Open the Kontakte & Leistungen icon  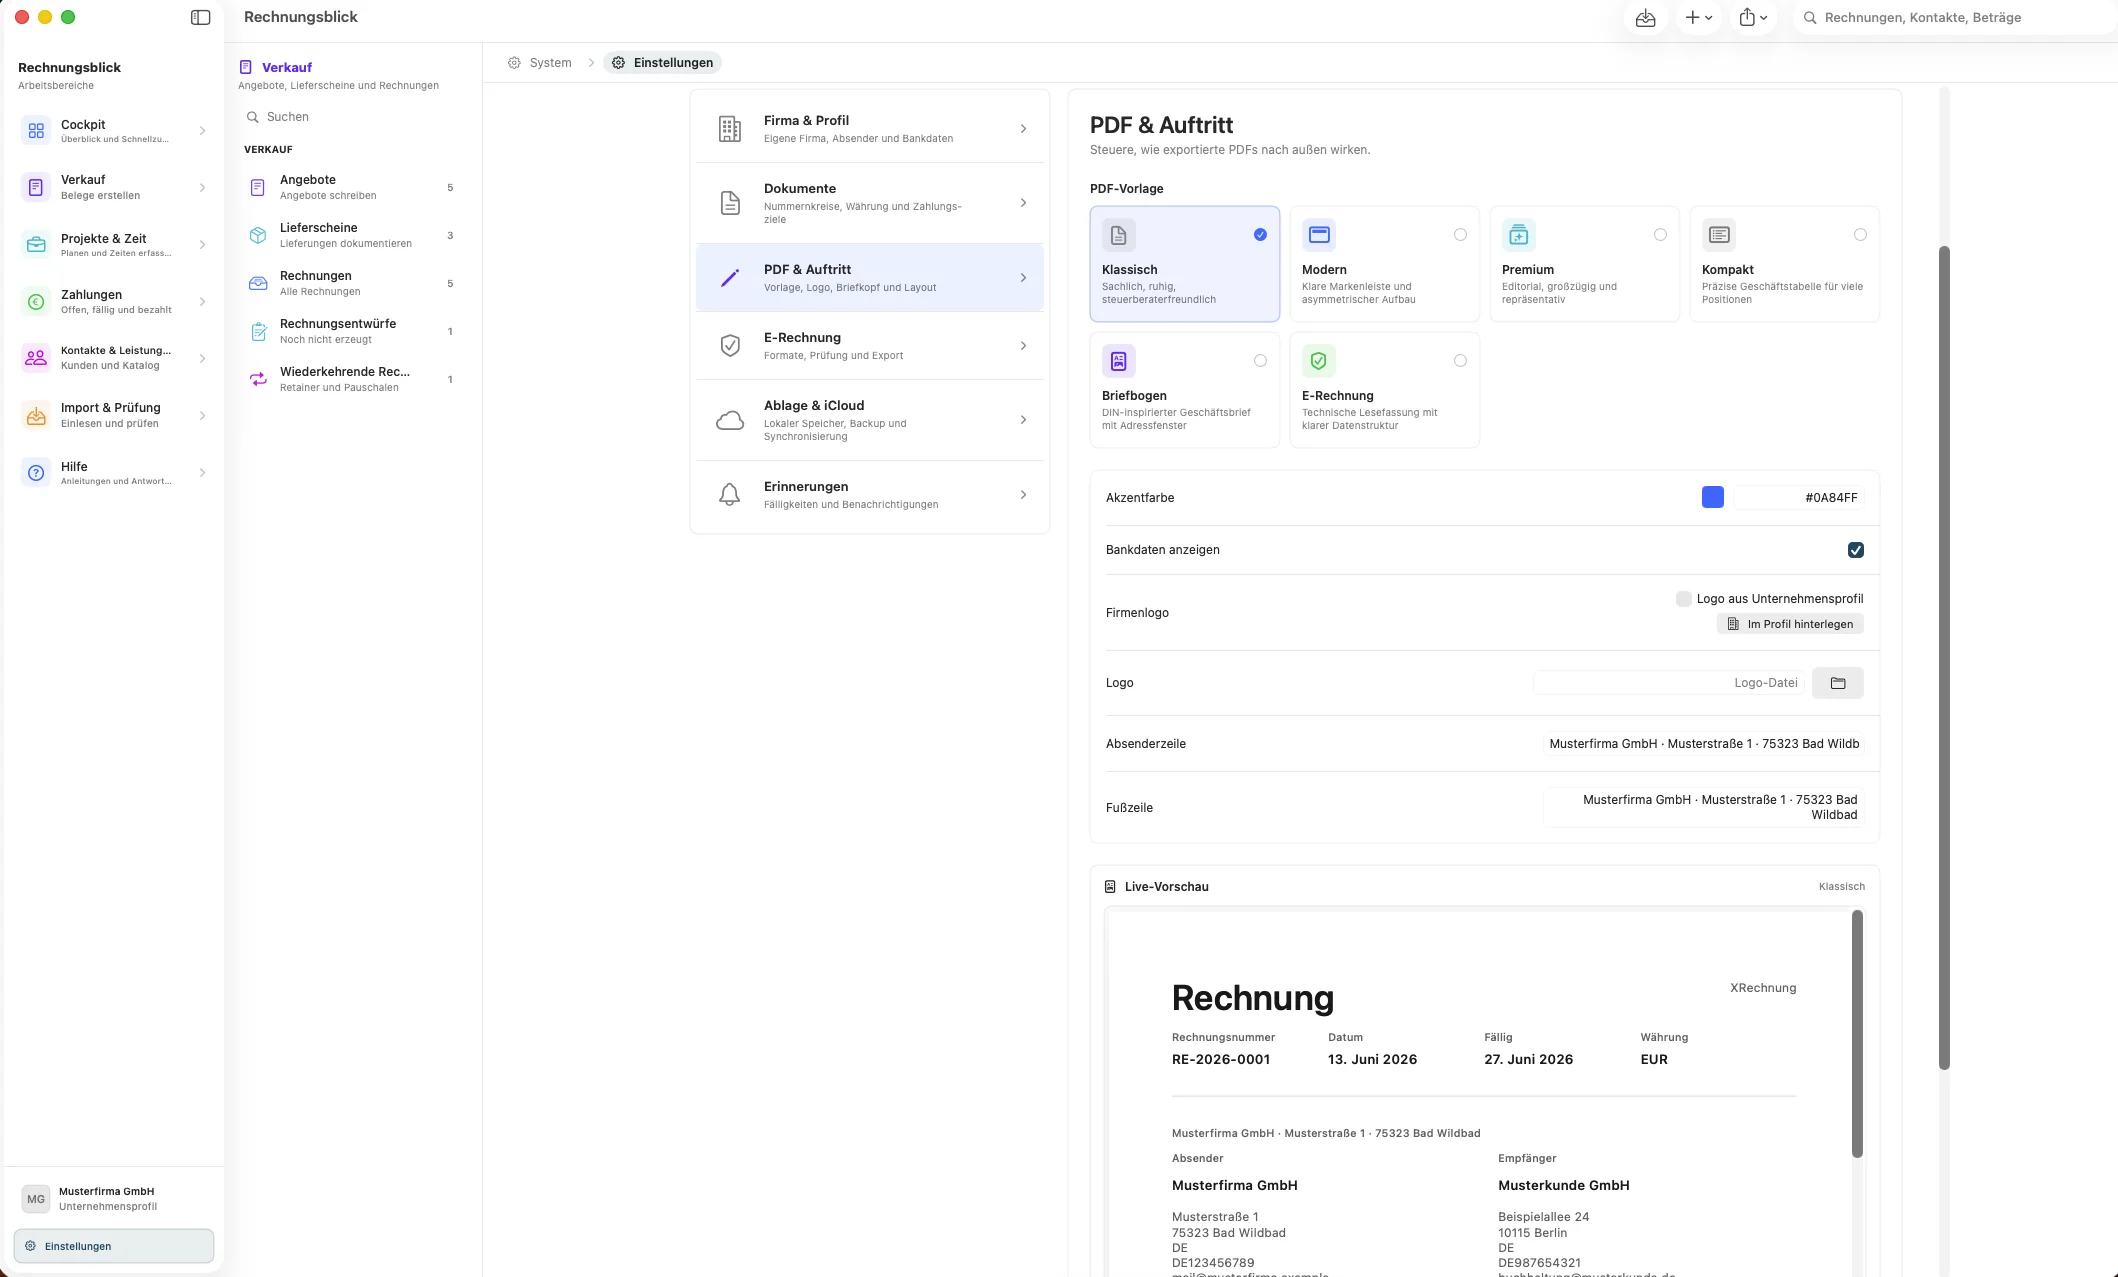pos(36,357)
